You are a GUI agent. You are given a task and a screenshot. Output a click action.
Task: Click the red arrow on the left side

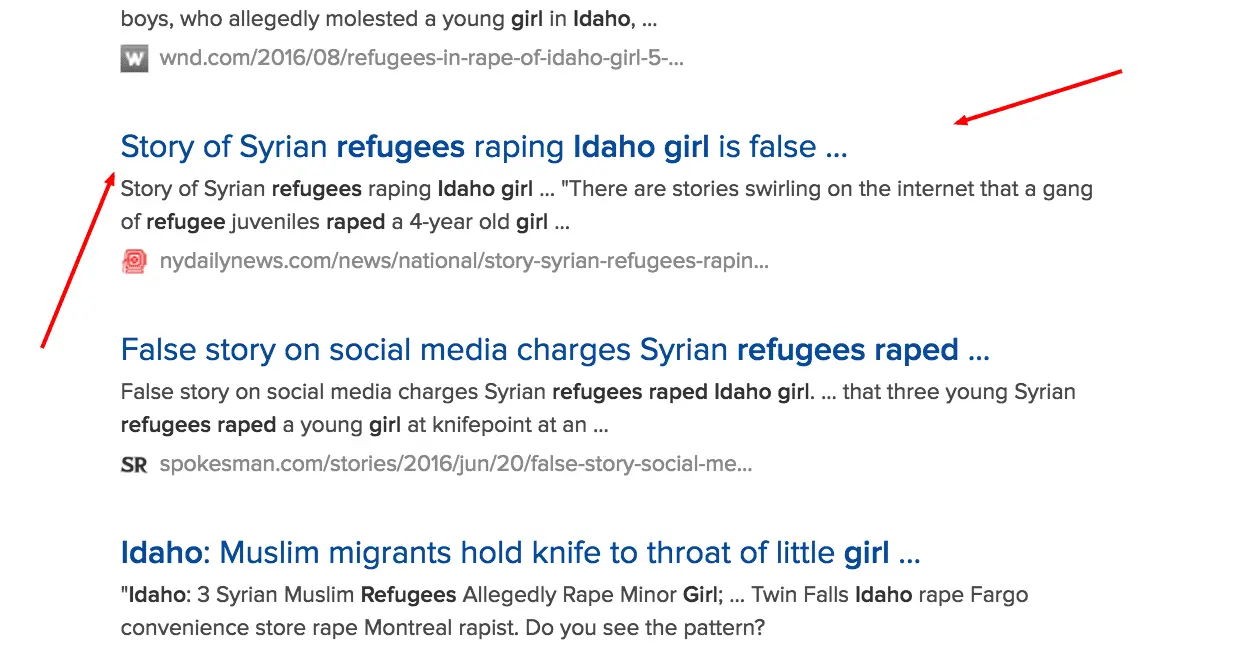76,260
